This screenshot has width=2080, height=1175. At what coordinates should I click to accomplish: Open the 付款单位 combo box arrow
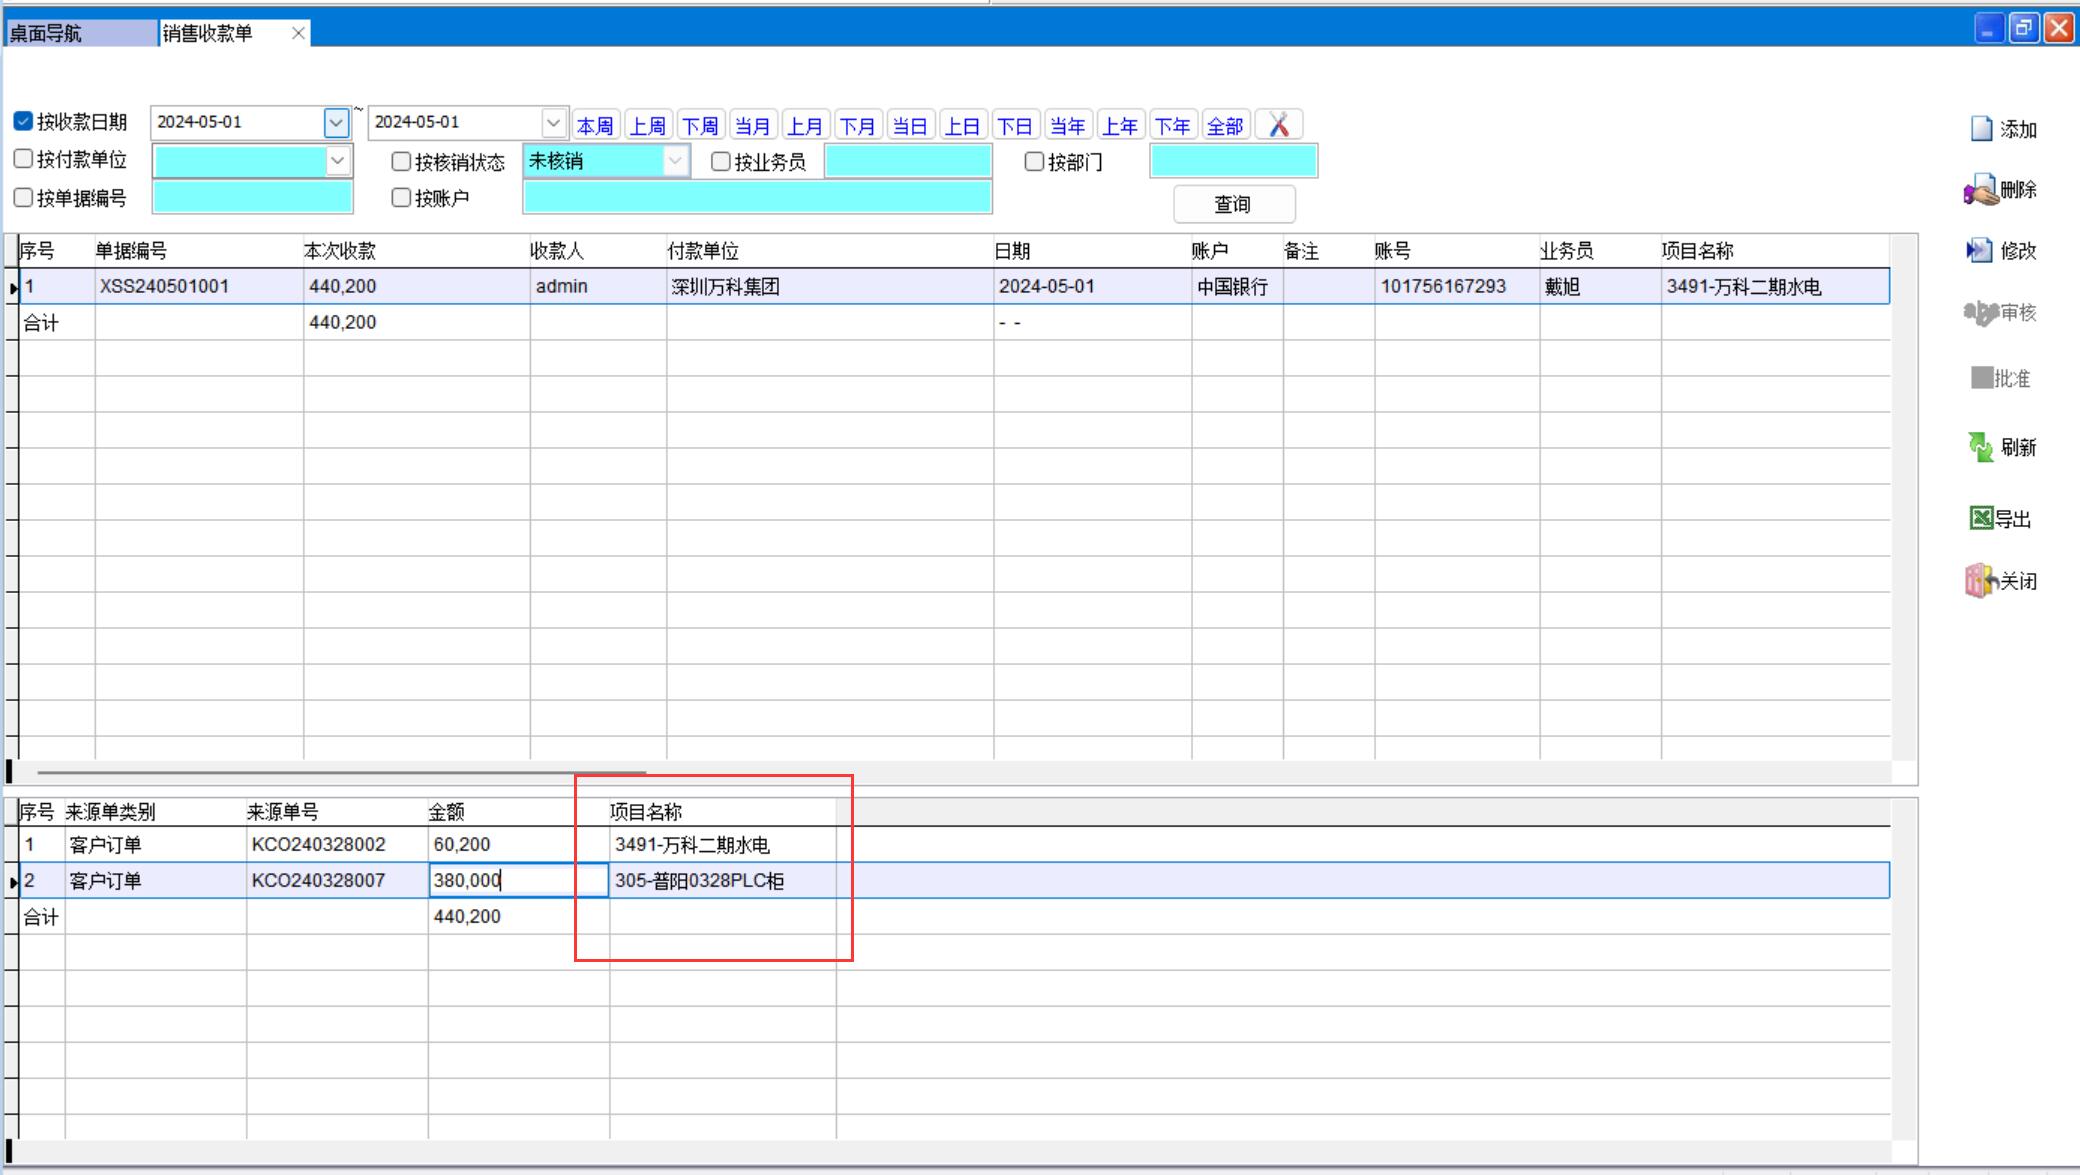338,160
